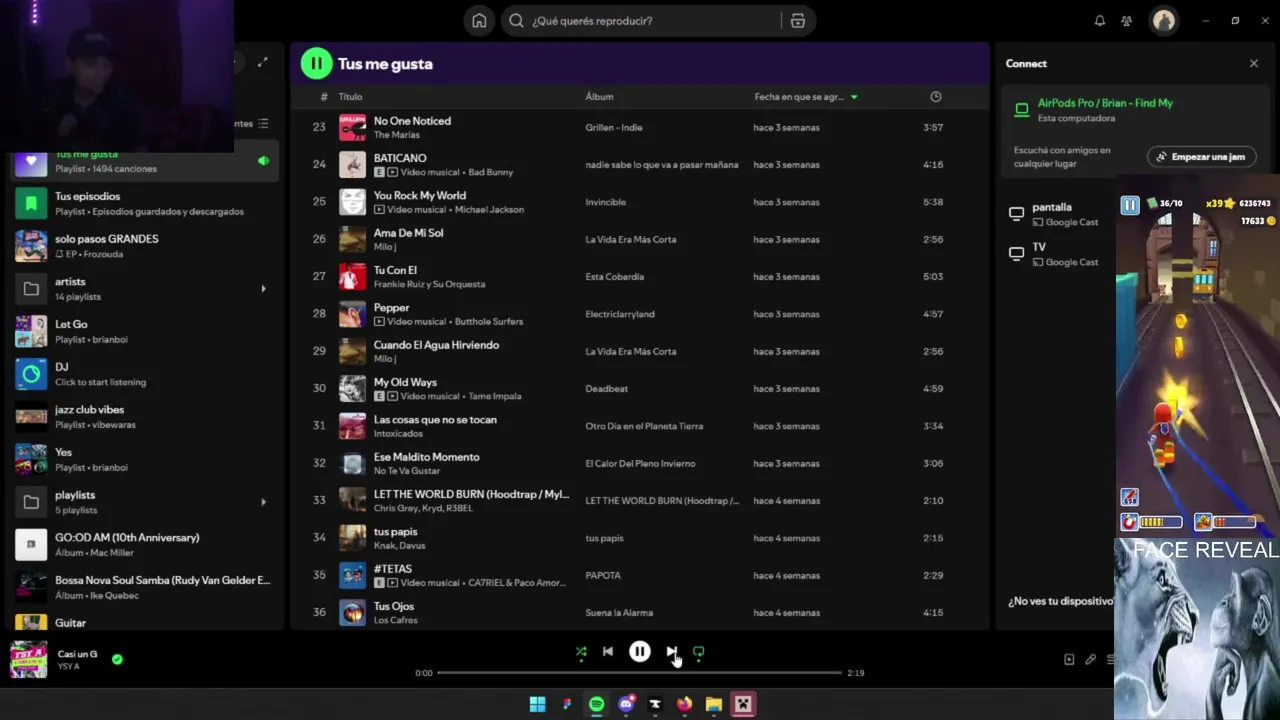1280x720 pixels.
Task: Toggle repeat mode
Action: [698, 652]
